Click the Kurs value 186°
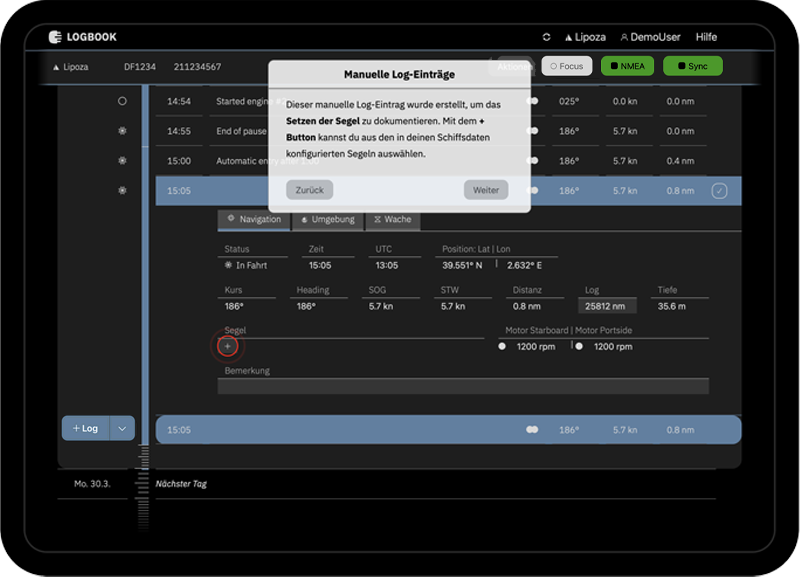Image resolution: width=800 pixels, height=577 pixels. pos(234,307)
